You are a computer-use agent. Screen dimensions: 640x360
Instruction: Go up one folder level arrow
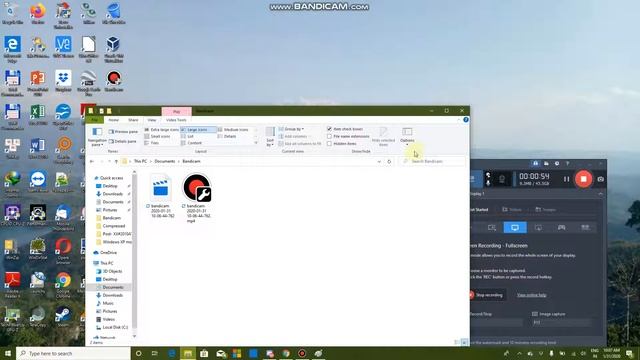click(x=116, y=162)
